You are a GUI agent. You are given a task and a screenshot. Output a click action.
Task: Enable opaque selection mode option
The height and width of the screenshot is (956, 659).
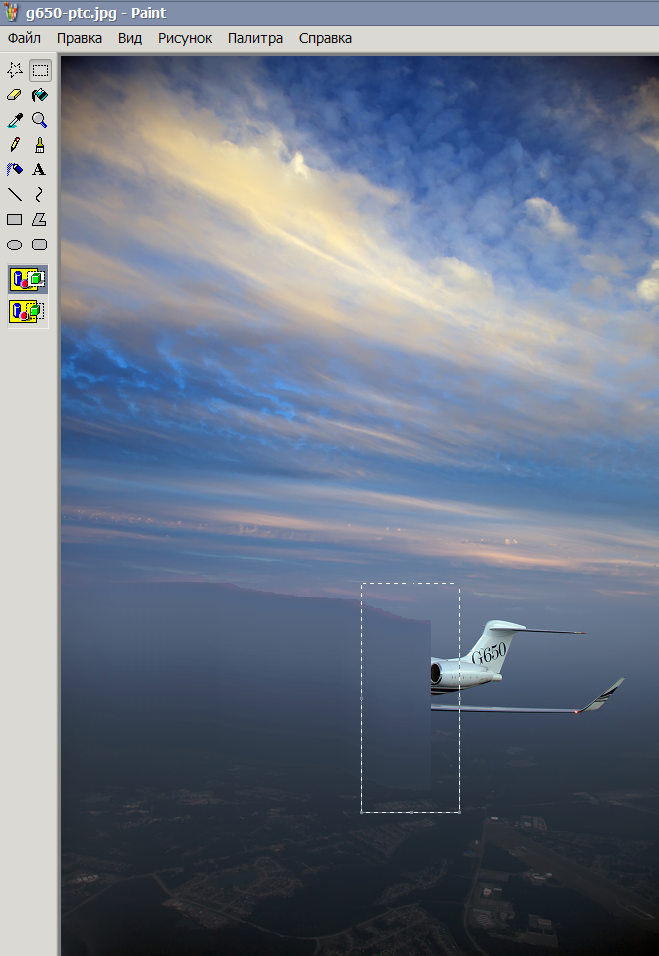click(x=28, y=280)
